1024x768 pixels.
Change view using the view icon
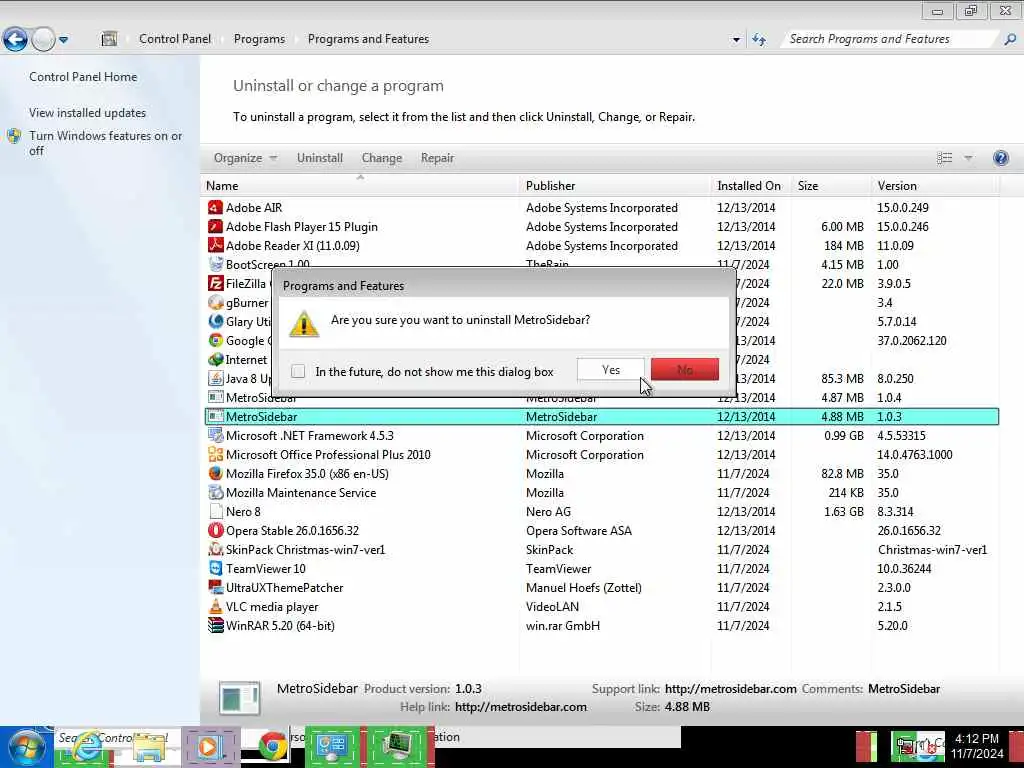[x=944, y=158]
